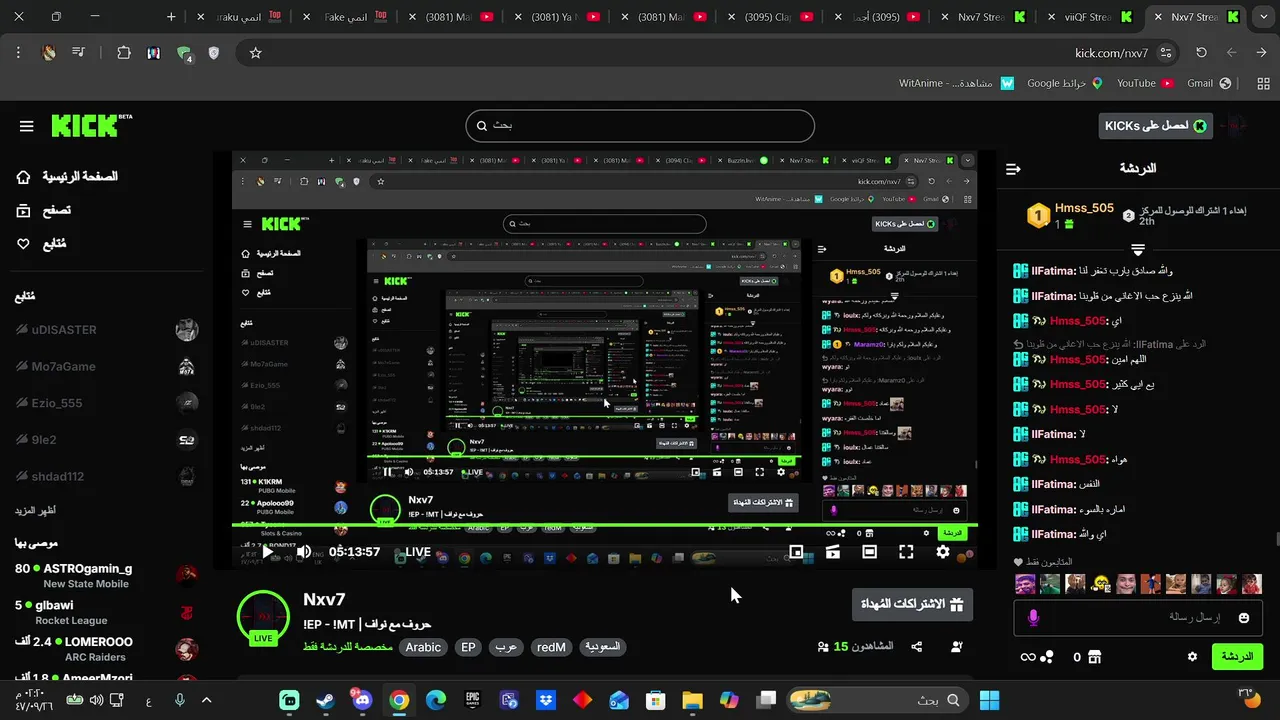
Task: Open Discord from the taskbar
Action: tap(362, 700)
